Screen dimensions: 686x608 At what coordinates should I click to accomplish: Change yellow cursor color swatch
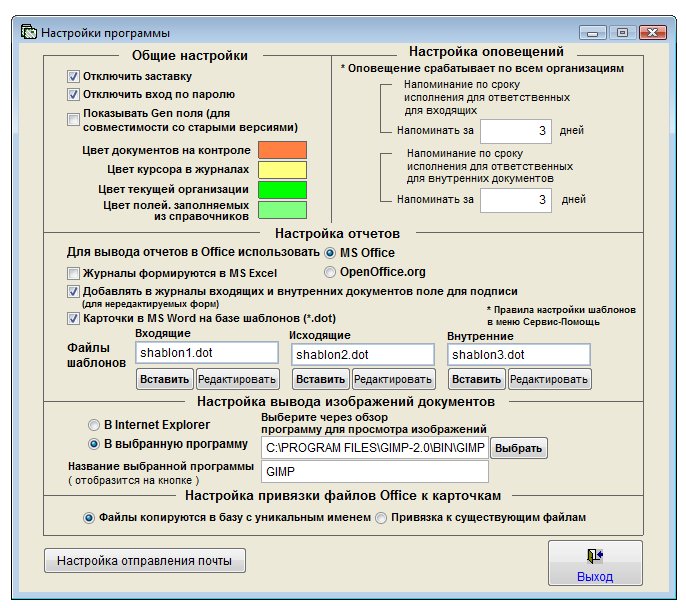(x=282, y=170)
